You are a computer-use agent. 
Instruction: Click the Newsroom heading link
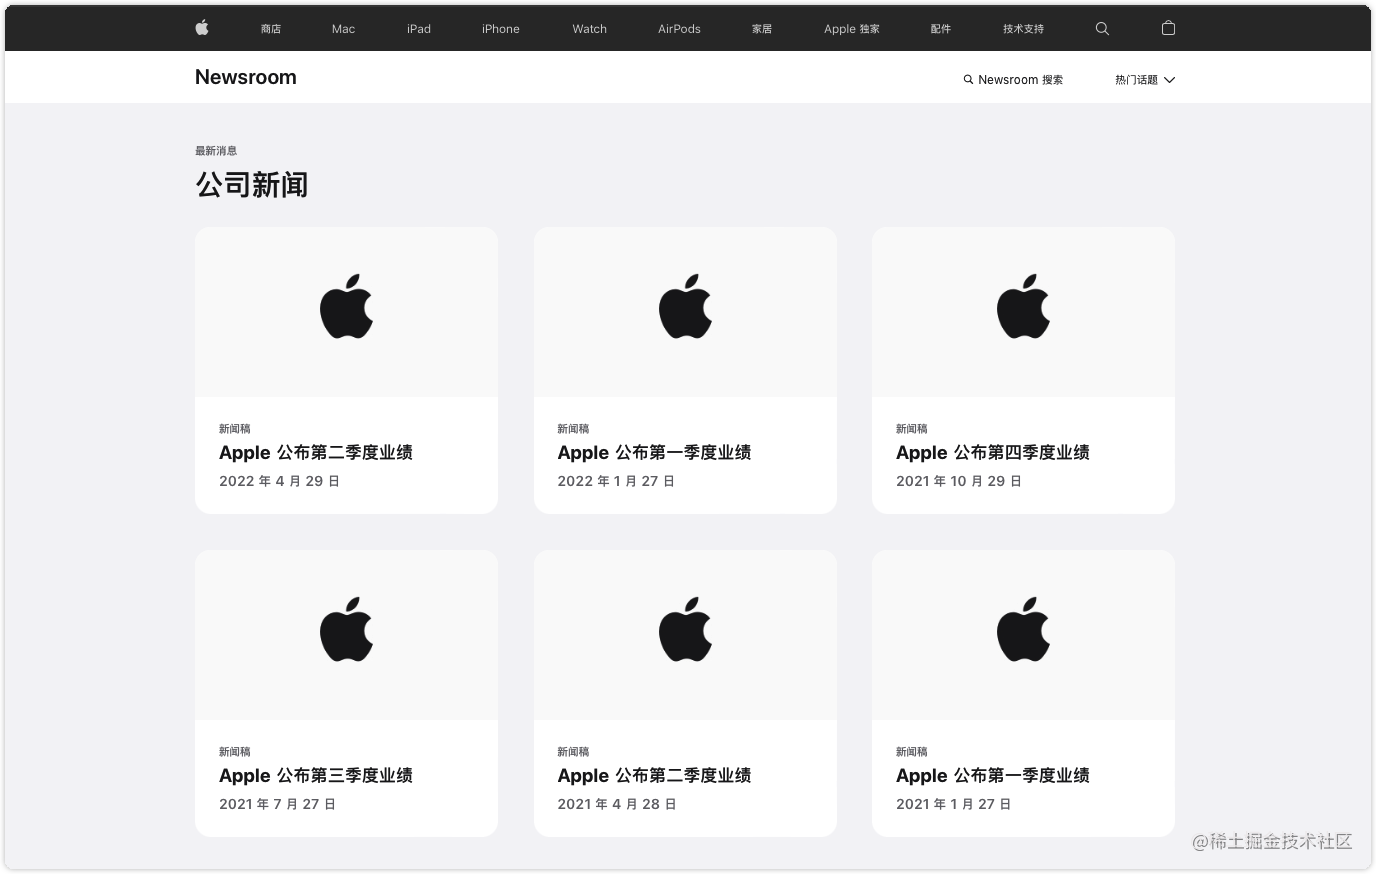point(246,77)
